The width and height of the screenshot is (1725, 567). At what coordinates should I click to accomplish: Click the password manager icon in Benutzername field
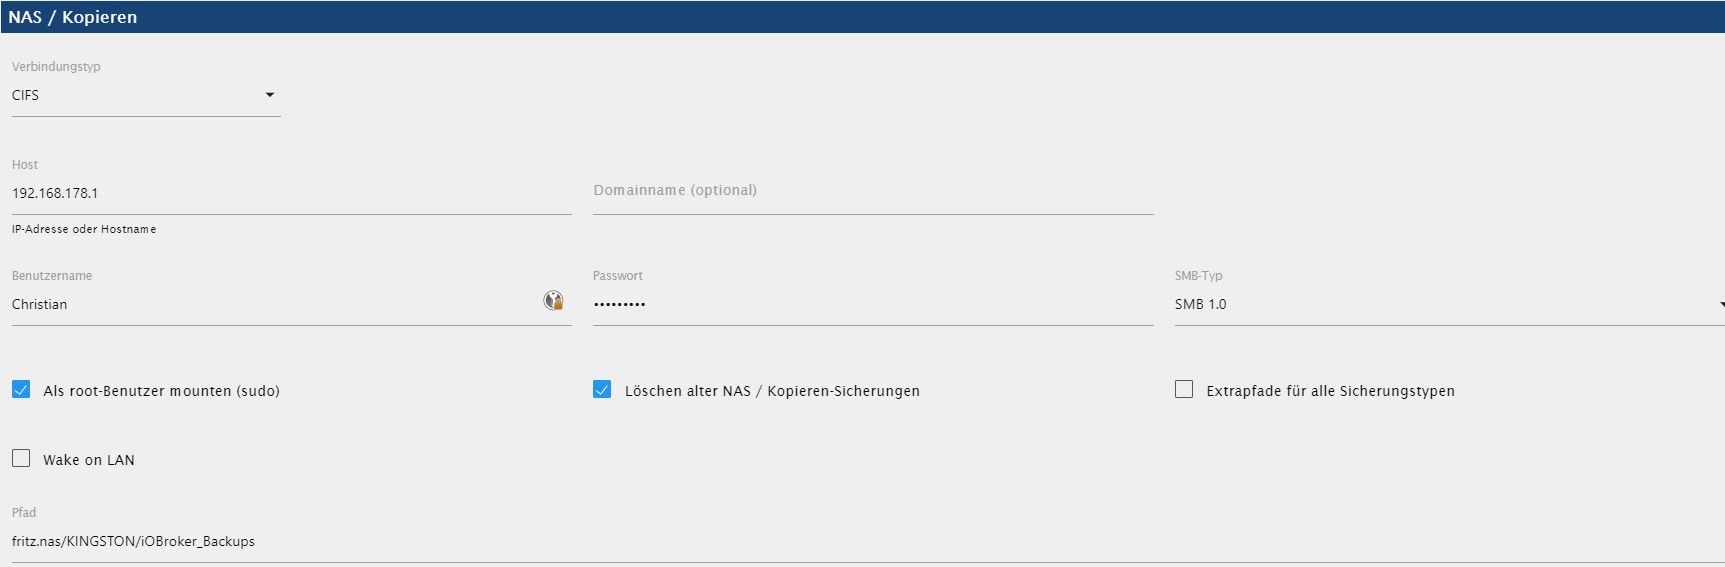click(553, 300)
